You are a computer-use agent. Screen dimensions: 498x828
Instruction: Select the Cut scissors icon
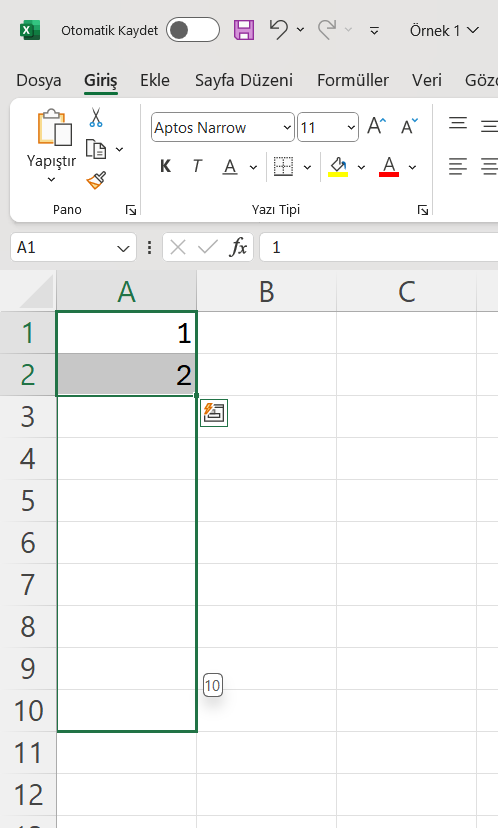click(x=96, y=117)
